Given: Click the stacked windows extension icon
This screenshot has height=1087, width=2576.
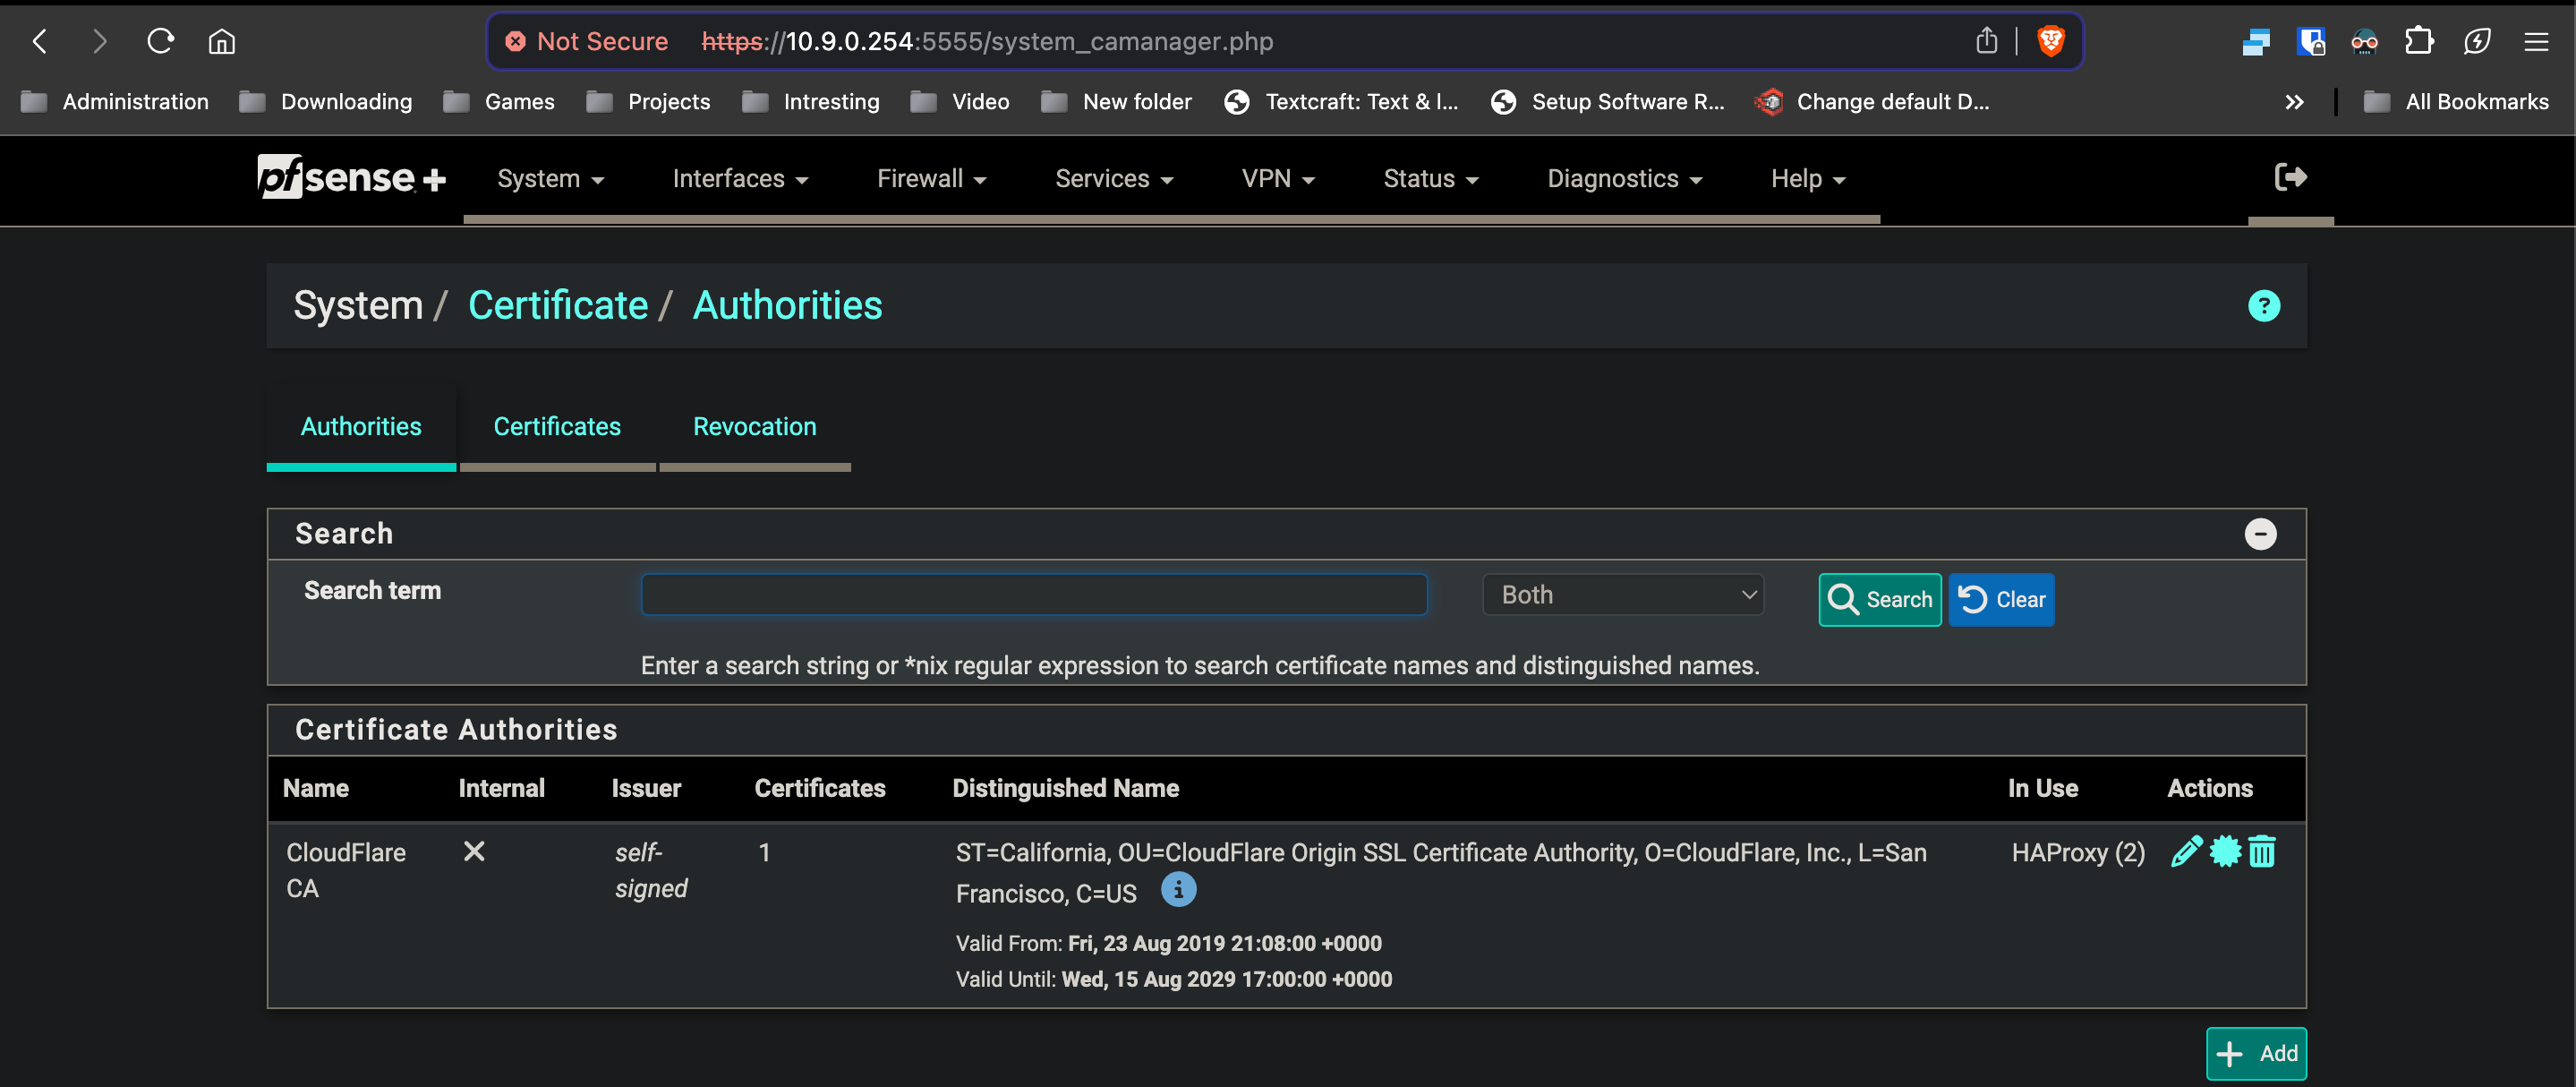Looking at the screenshot, I should (2256, 41).
